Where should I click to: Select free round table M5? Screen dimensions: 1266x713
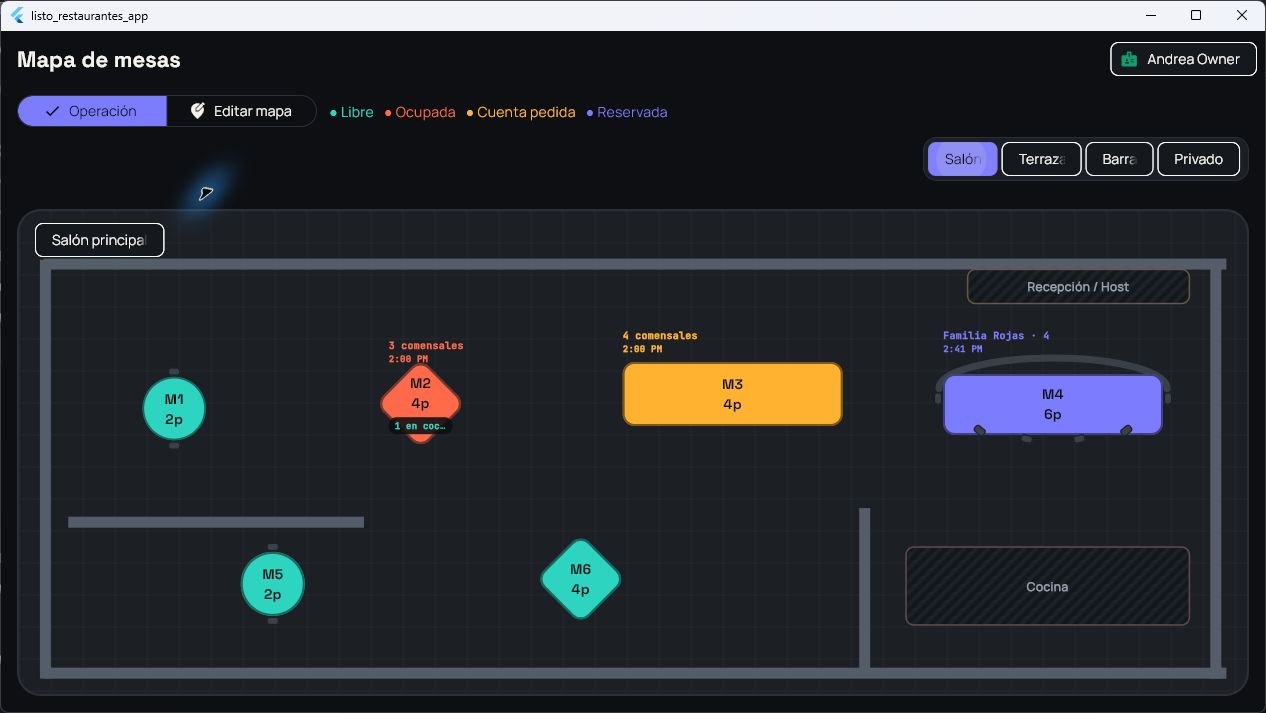pos(273,584)
